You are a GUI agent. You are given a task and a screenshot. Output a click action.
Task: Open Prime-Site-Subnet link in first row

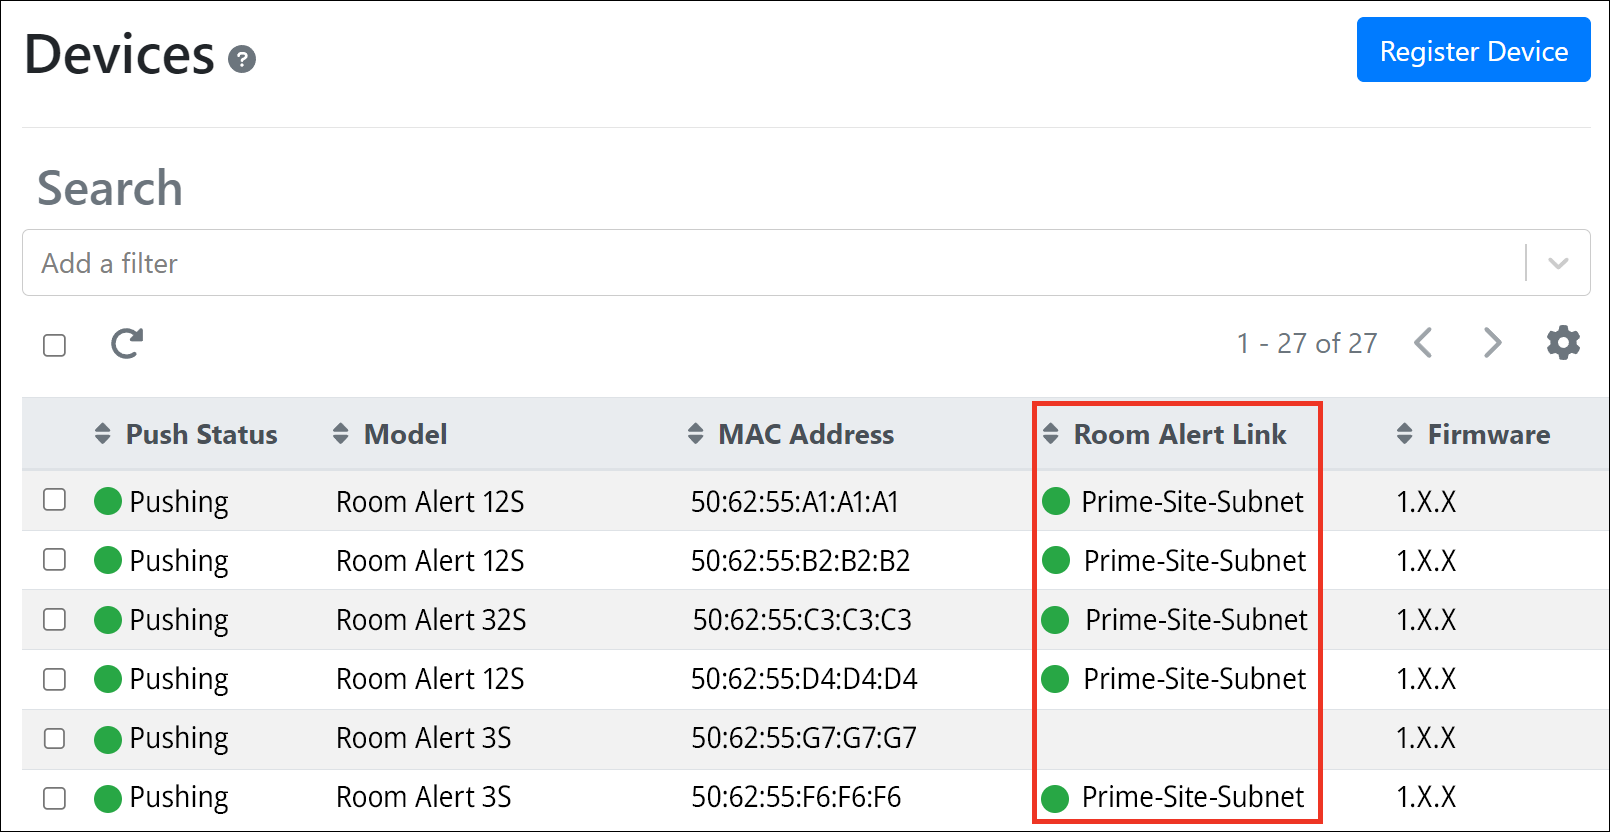pyautogui.click(x=1192, y=501)
